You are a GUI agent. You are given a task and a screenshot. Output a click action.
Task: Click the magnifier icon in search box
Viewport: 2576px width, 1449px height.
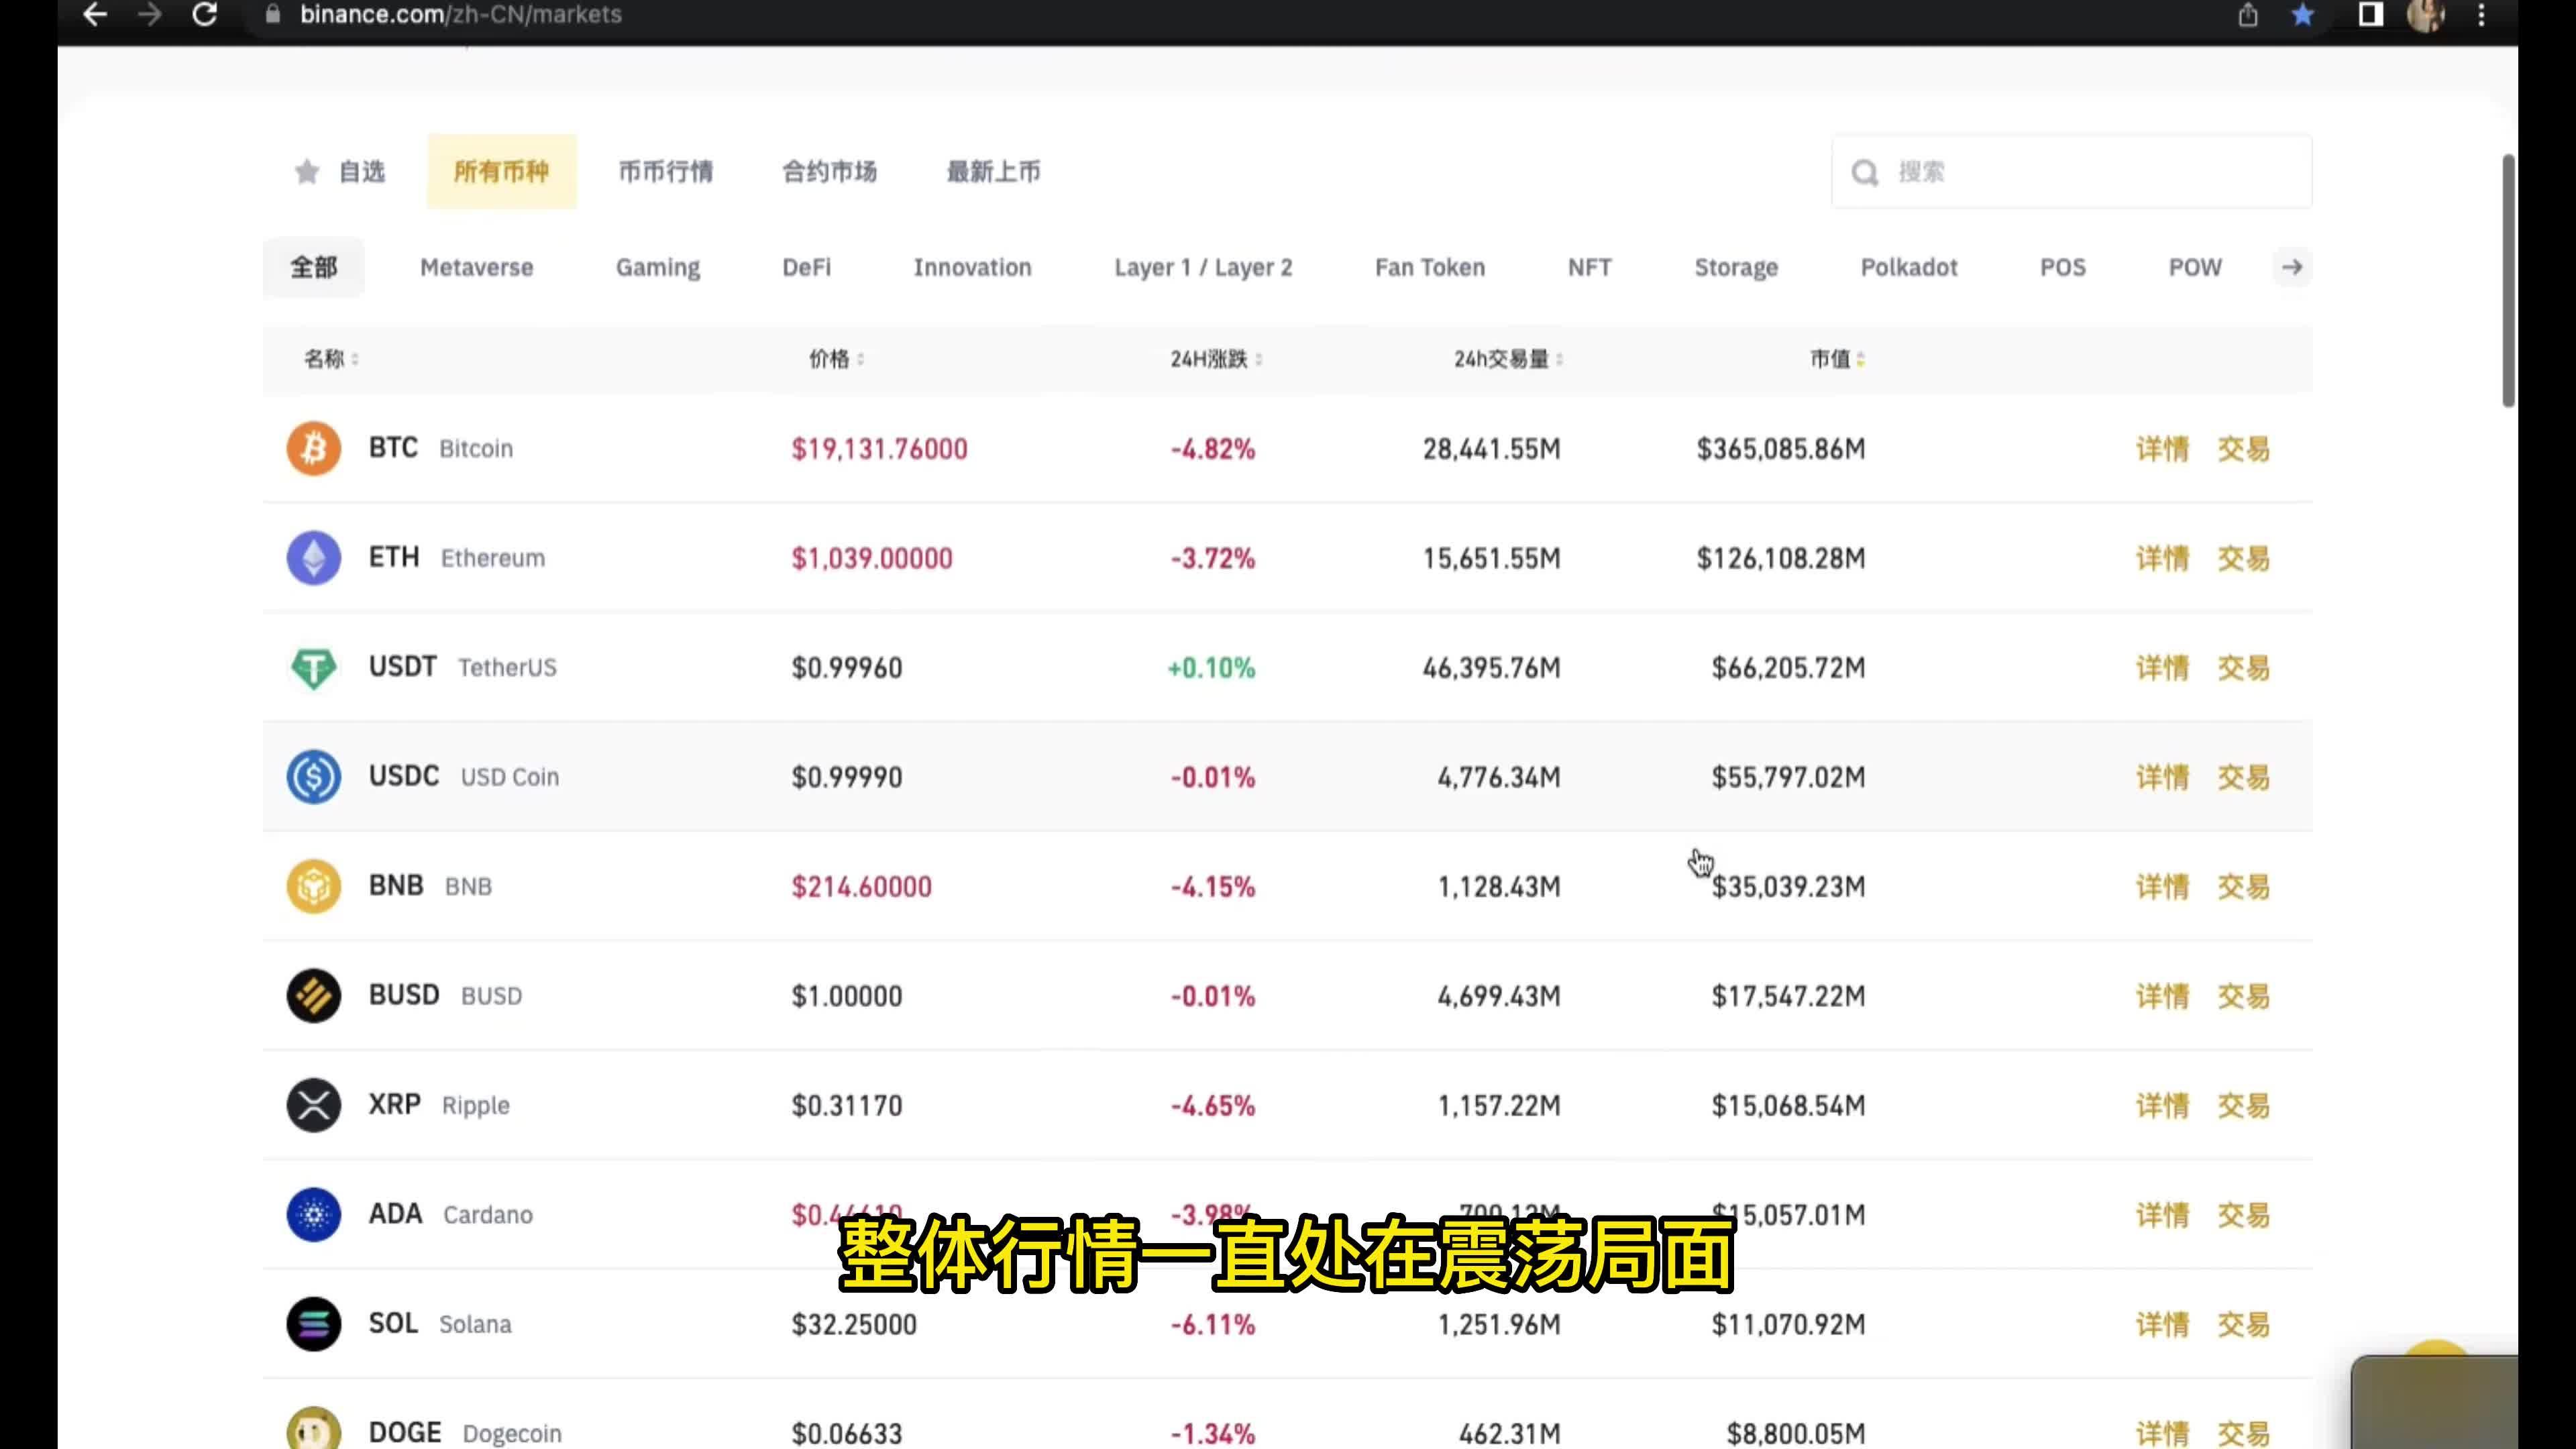[1866, 171]
